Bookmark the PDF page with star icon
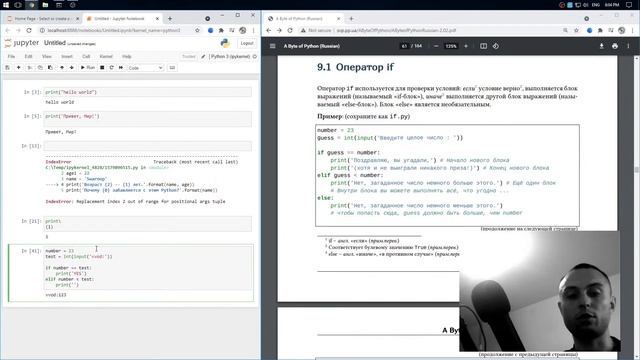Viewport: 640px width, 360px height. (576, 31)
